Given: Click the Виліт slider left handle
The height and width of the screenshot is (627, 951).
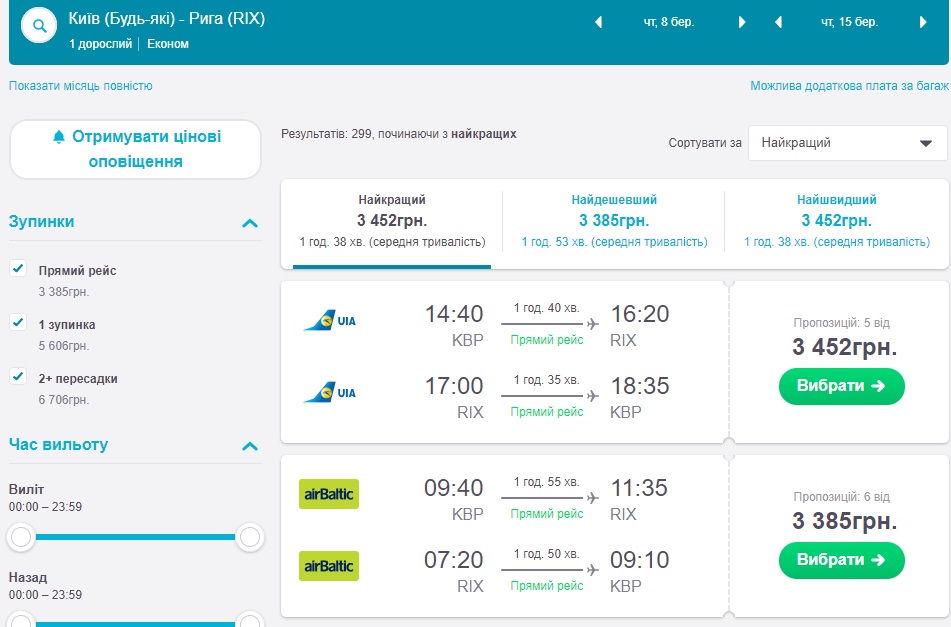Looking at the screenshot, I should pyautogui.click(x=20, y=538).
